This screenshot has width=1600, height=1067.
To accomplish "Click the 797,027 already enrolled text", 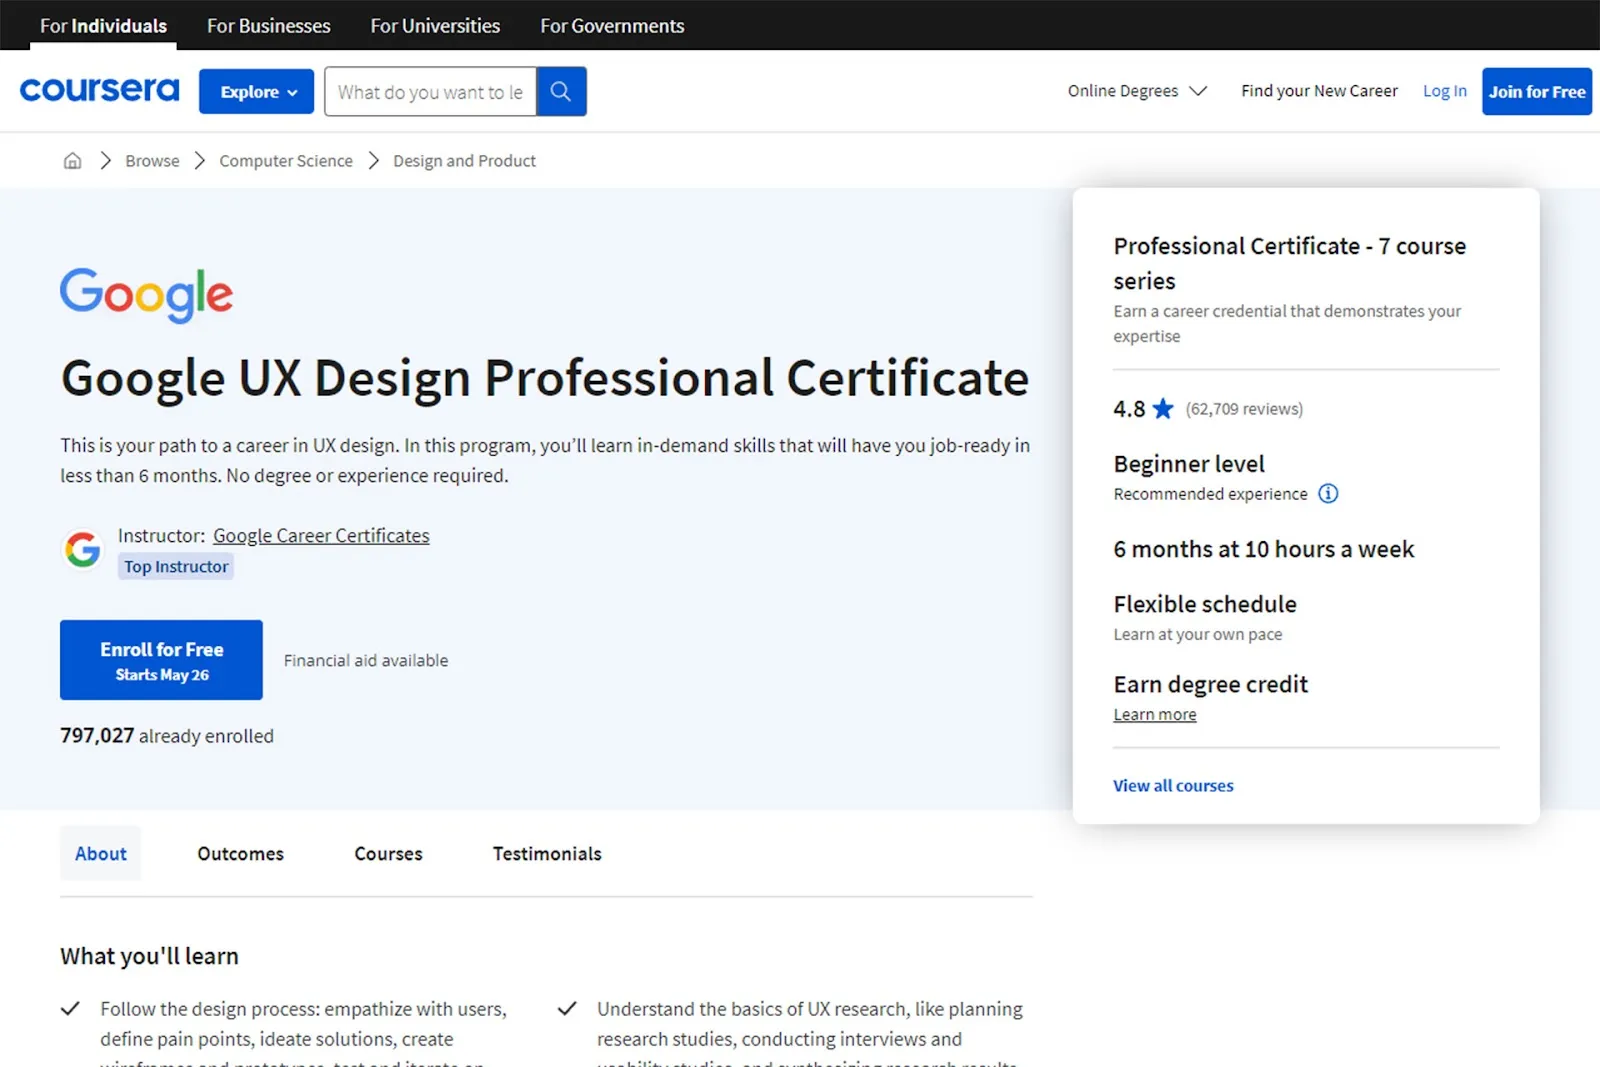I will pyautogui.click(x=167, y=735).
